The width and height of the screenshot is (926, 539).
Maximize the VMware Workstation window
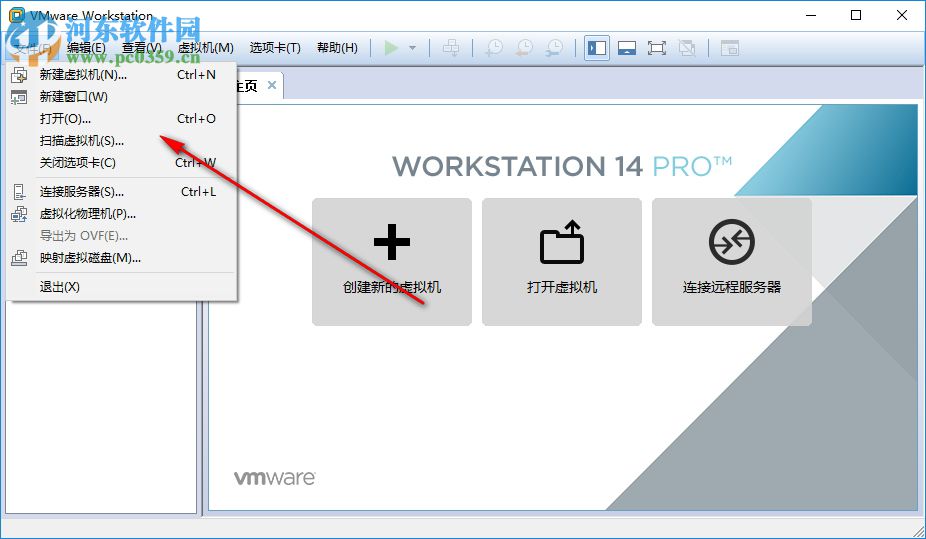tap(856, 15)
